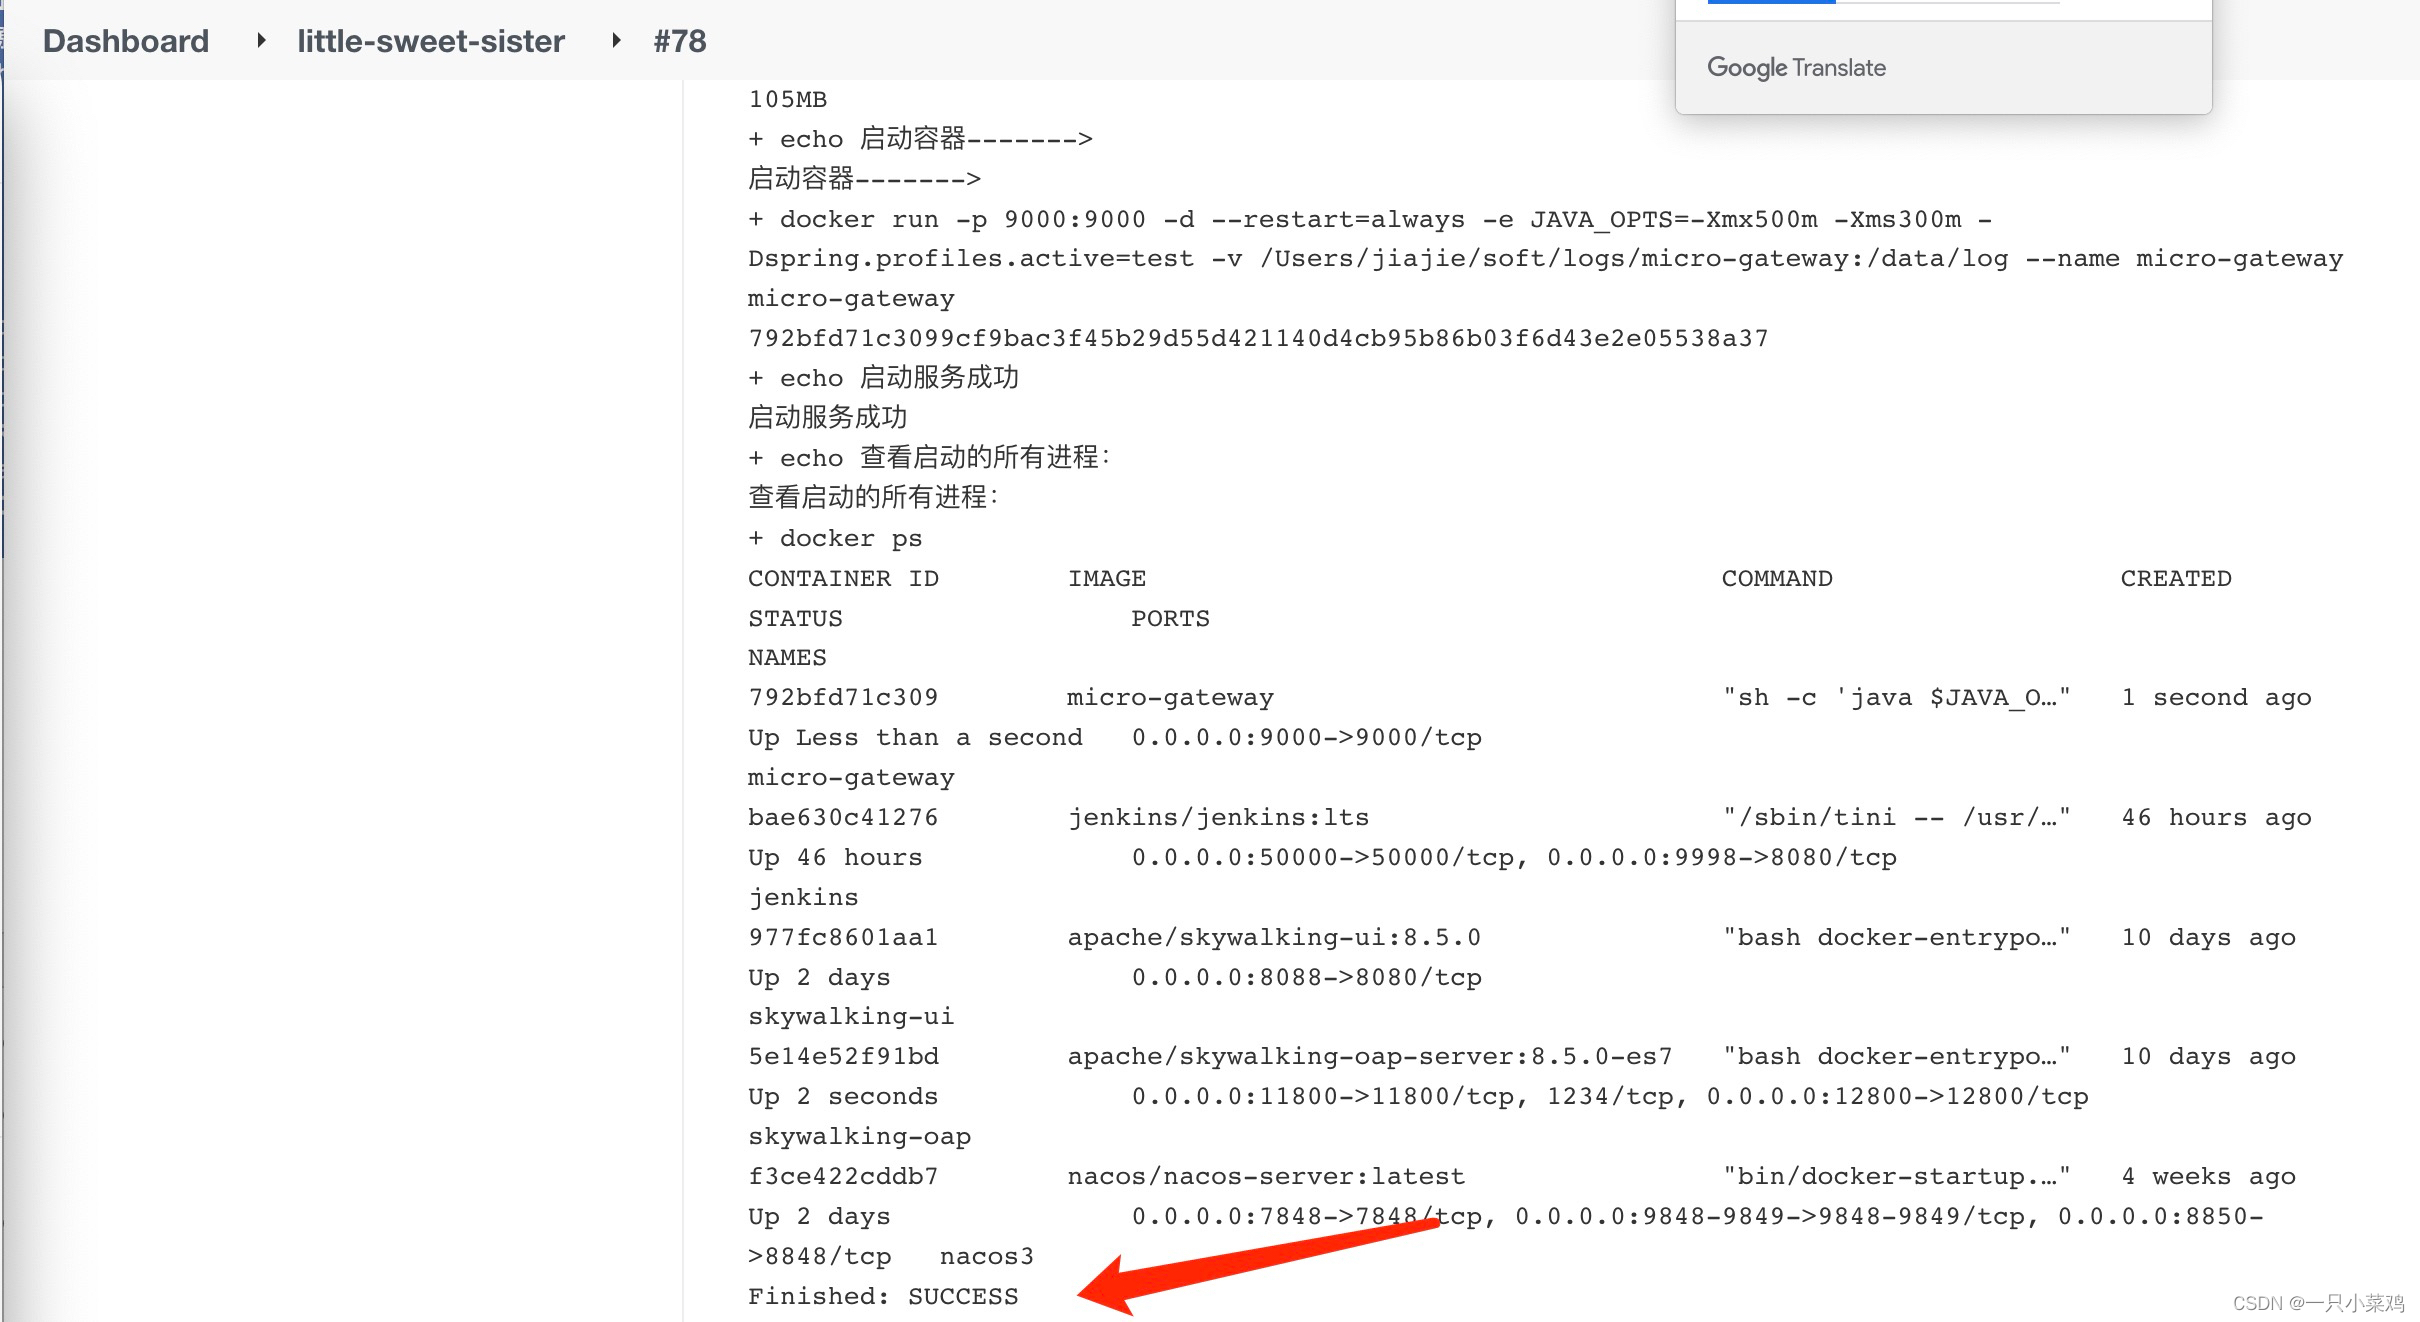2420x1322 pixels.
Task: Click the Dashboard breadcrumb link
Action: [126, 41]
